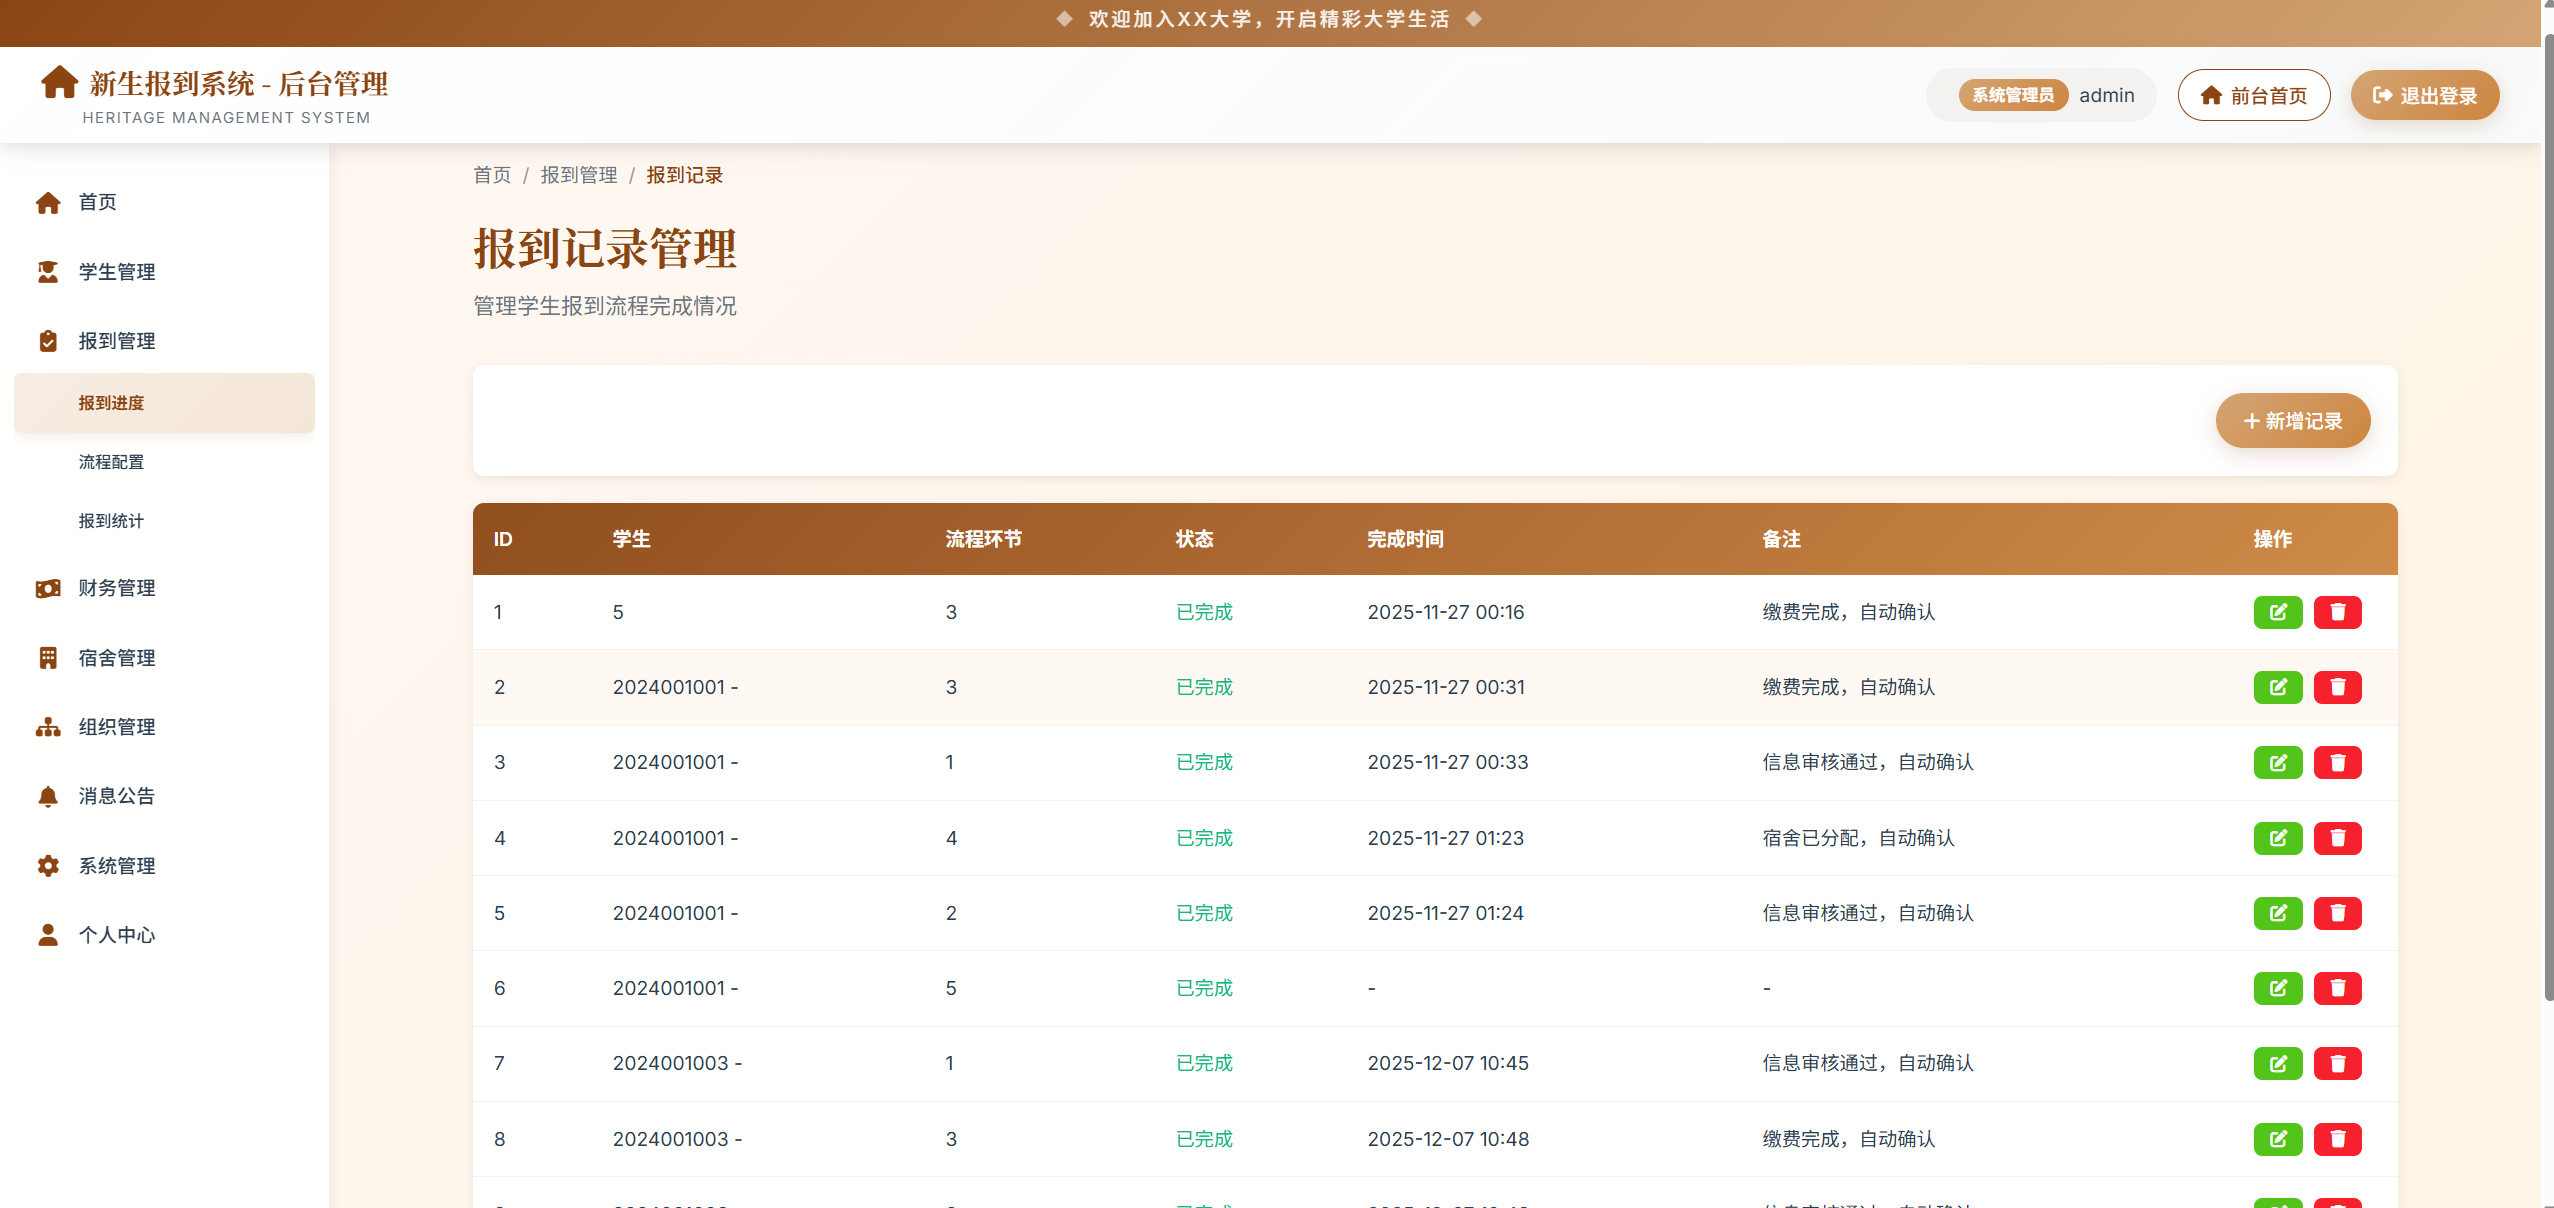The width and height of the screenshot is (2554, 1208).
Task: Click the green edit icon for record 5
Action: [2277, 913]
